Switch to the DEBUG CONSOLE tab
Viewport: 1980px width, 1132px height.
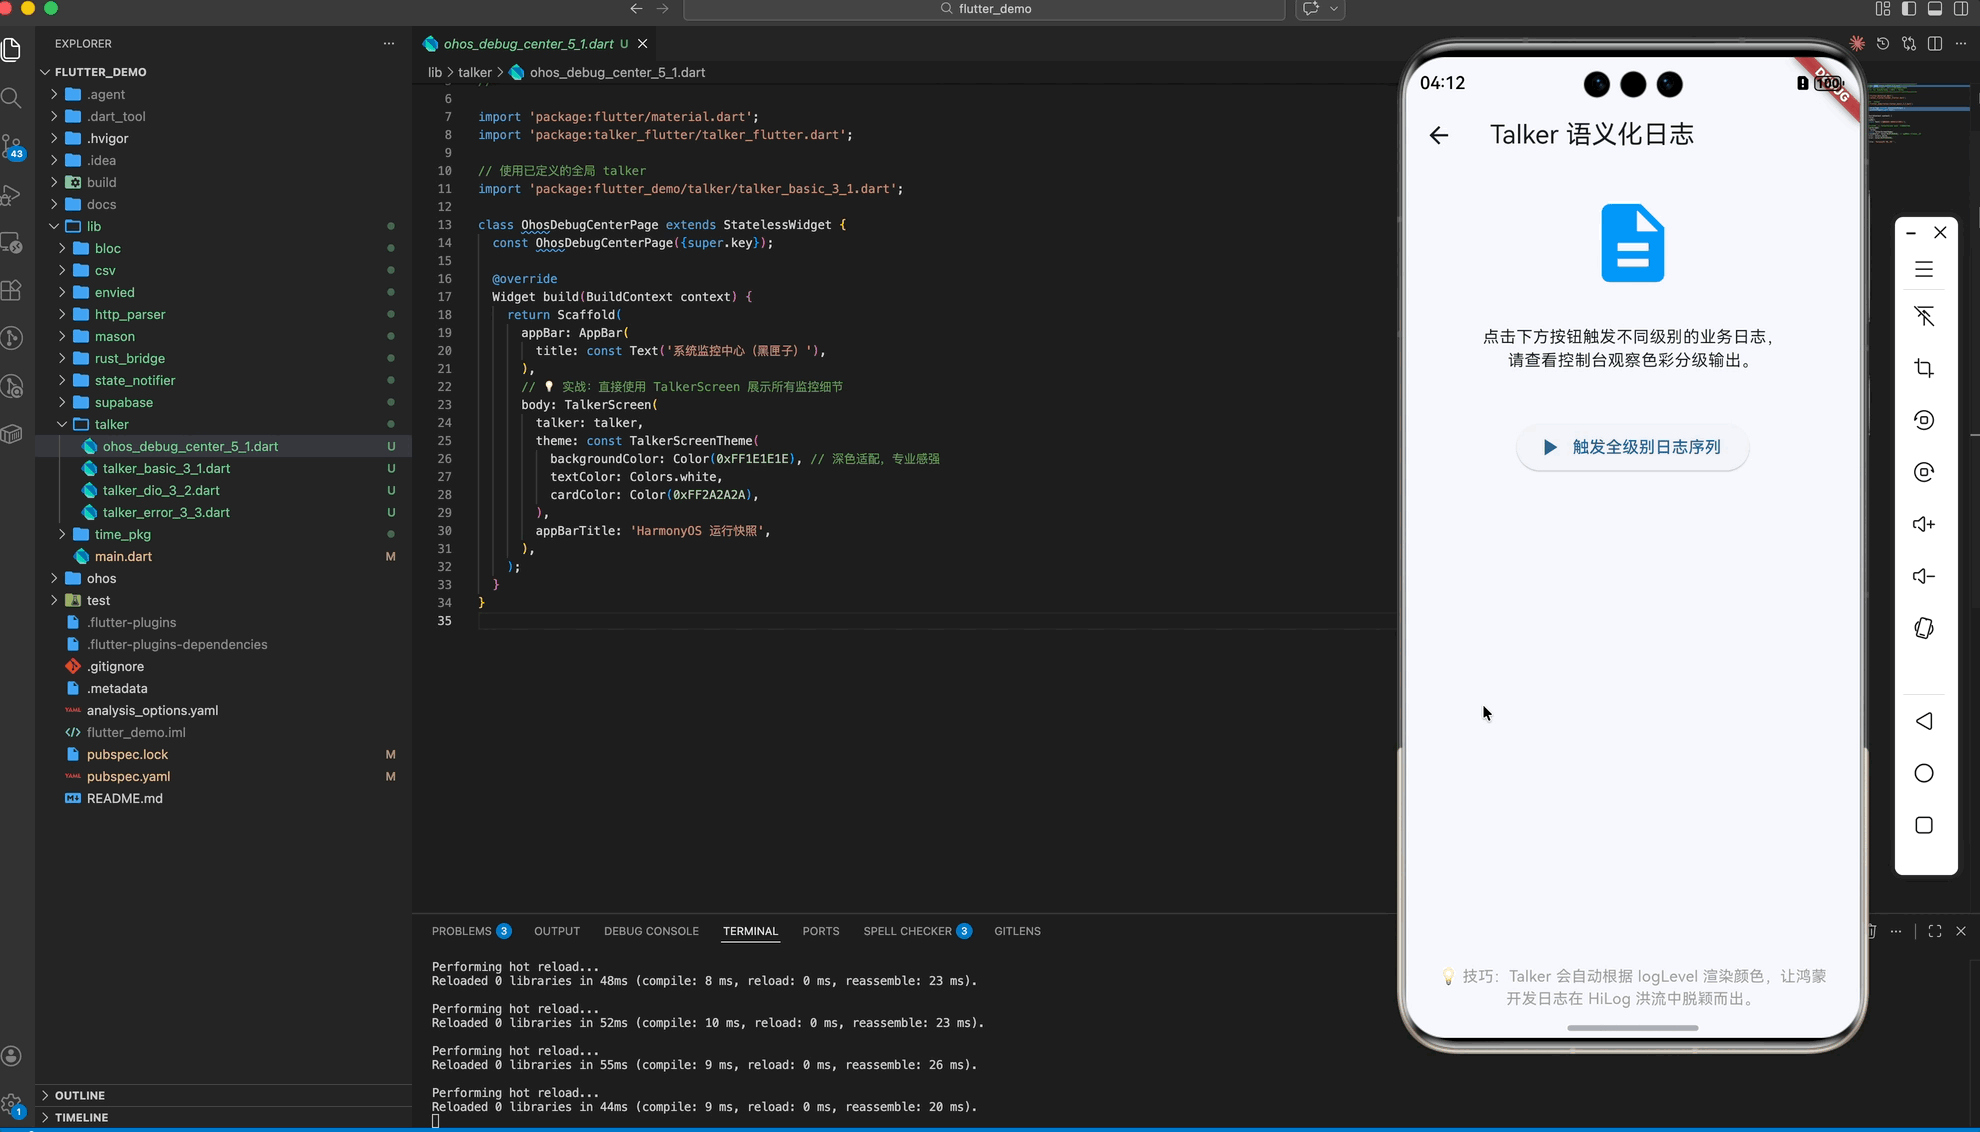pyautogui.click(x=650, y=931)
